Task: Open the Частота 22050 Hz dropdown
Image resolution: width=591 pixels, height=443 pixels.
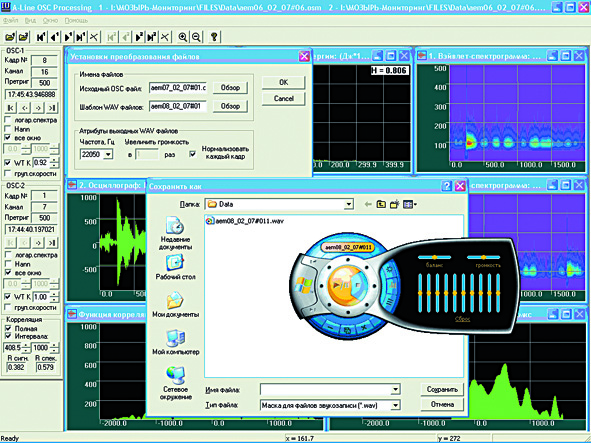Action: (x=108, y=154)
